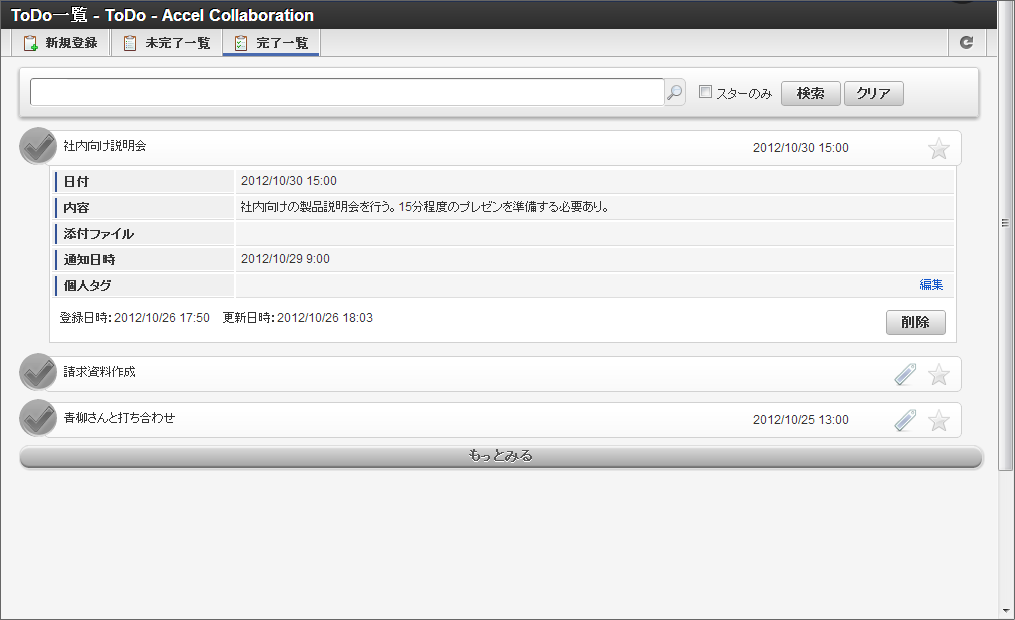Toggle completion check for 請求資料作成
1015x620 pixels.
[x=38, y=372]
